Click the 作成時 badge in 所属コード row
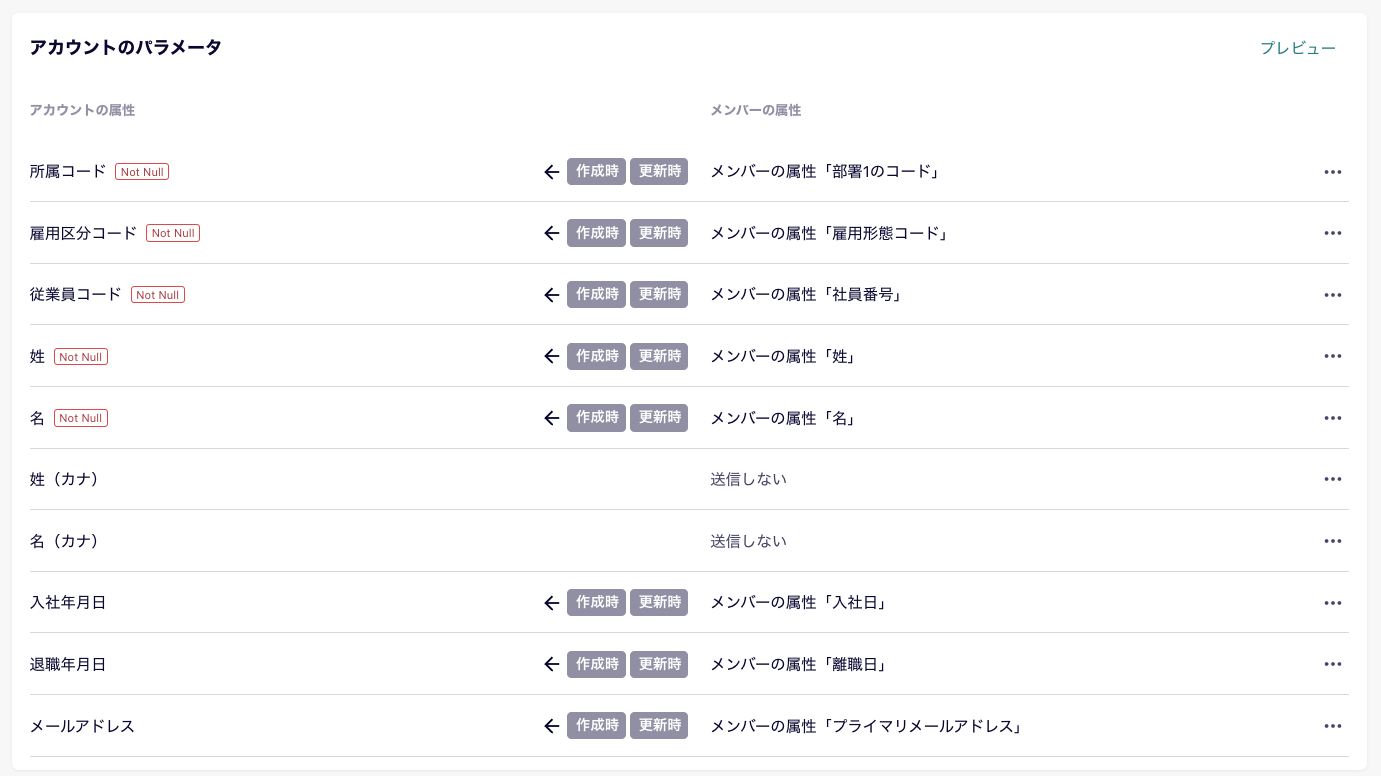1381x776 pixels. pyautogui.click(x=596, y=172)
